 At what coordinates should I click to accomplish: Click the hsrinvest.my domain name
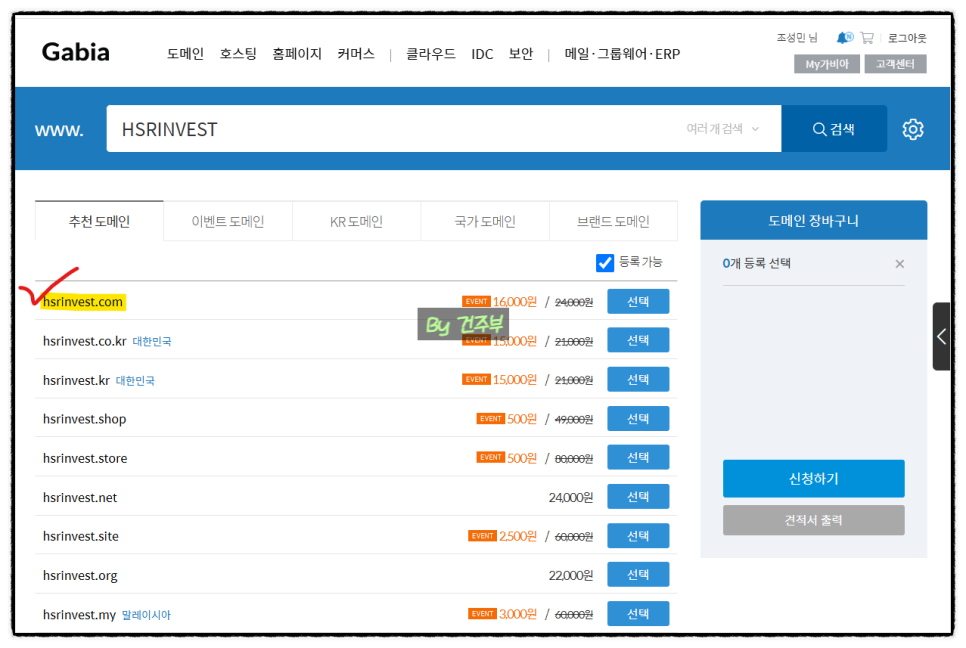point(79,615)
